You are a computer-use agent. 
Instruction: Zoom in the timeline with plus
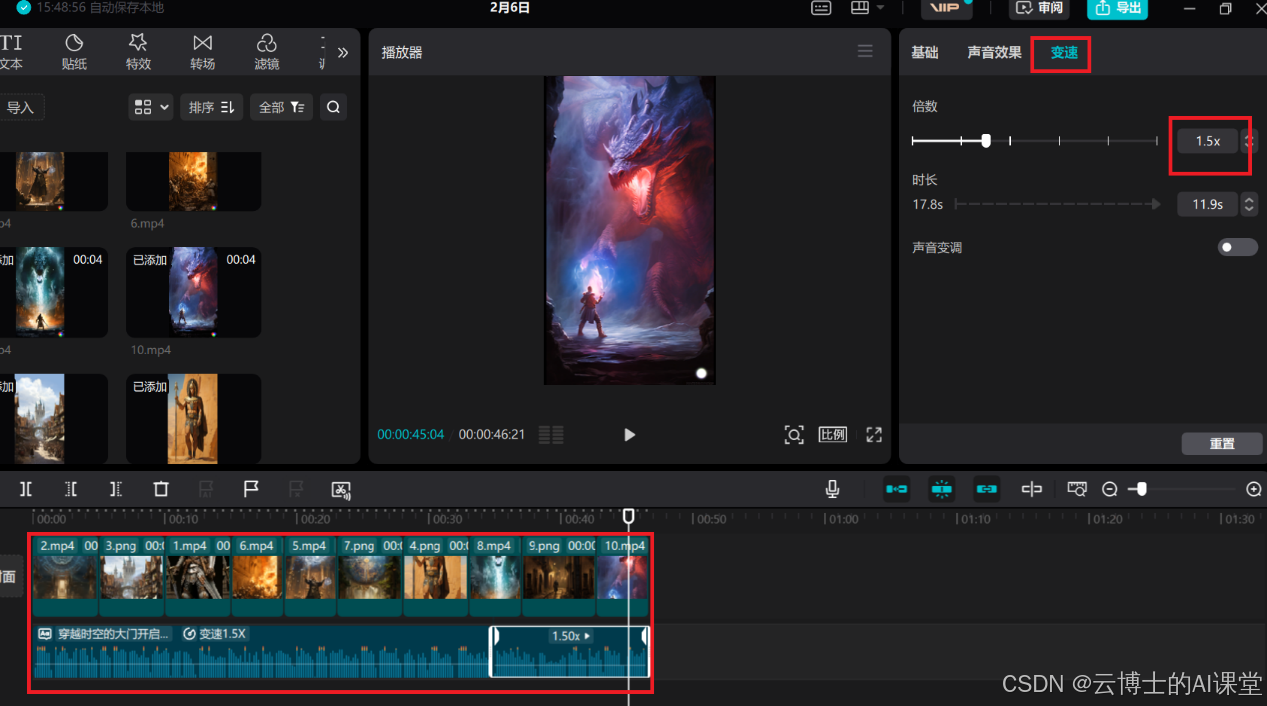point(1254,489)
